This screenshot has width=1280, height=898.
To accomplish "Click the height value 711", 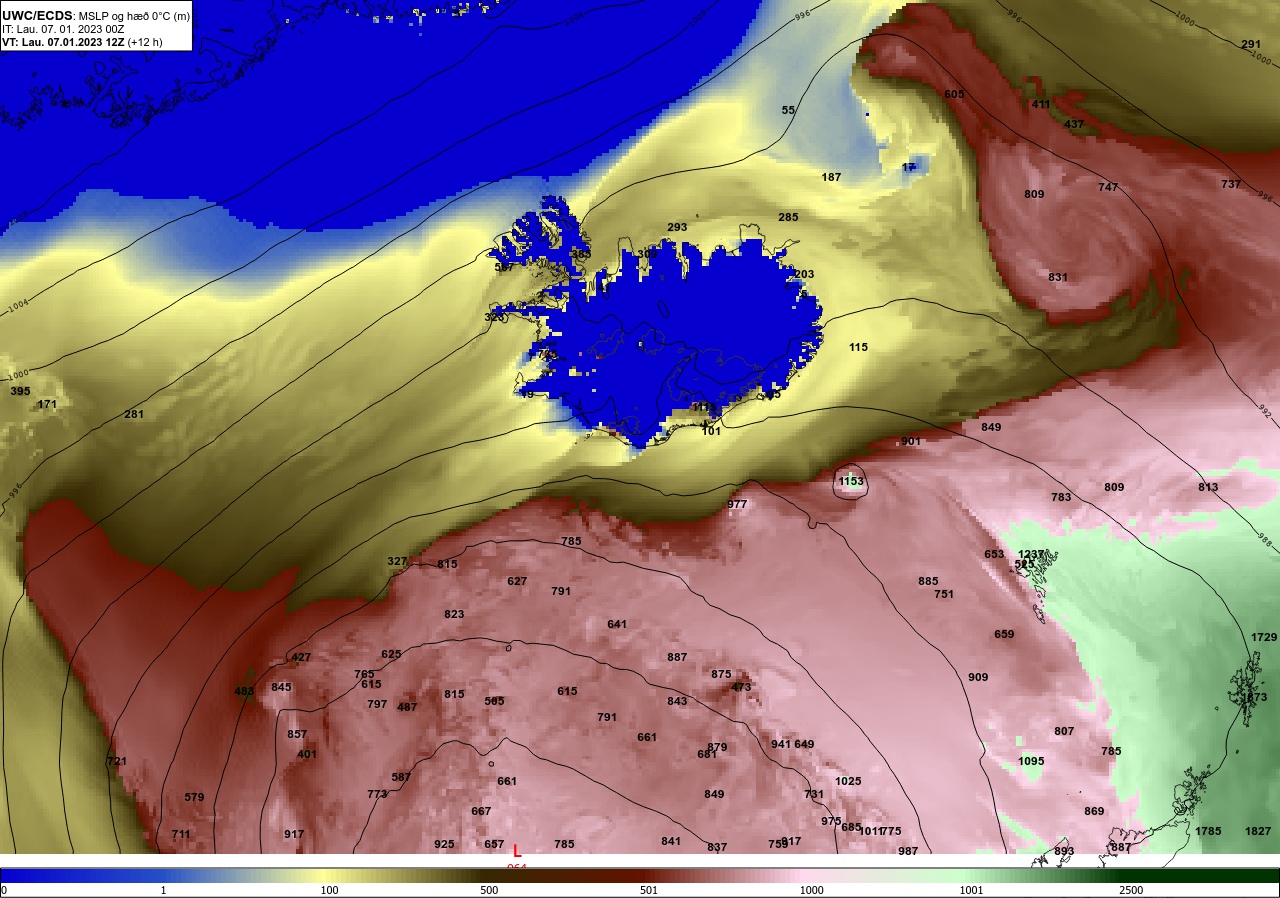I will [181, 834].
